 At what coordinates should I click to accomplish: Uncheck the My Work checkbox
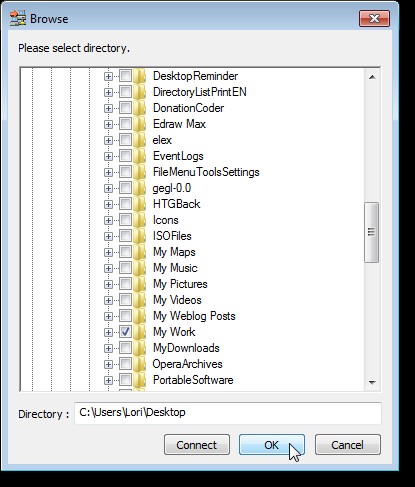pyautogui.click(x=125, y=332)
